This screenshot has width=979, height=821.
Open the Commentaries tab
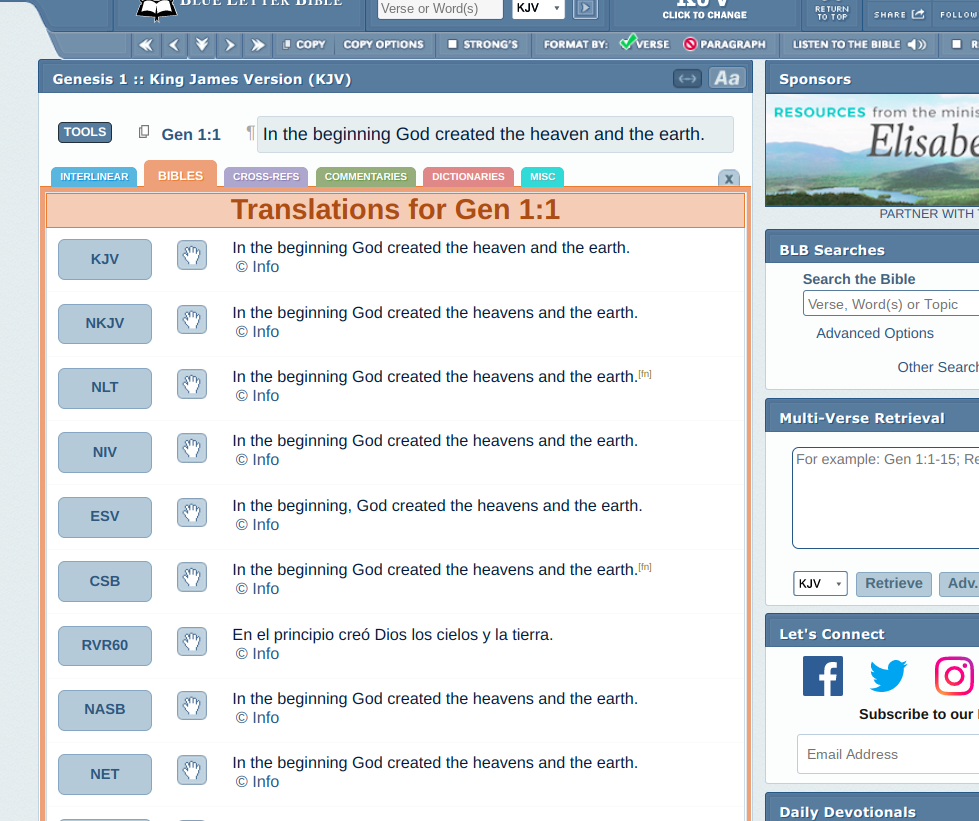tap(365, 177)
